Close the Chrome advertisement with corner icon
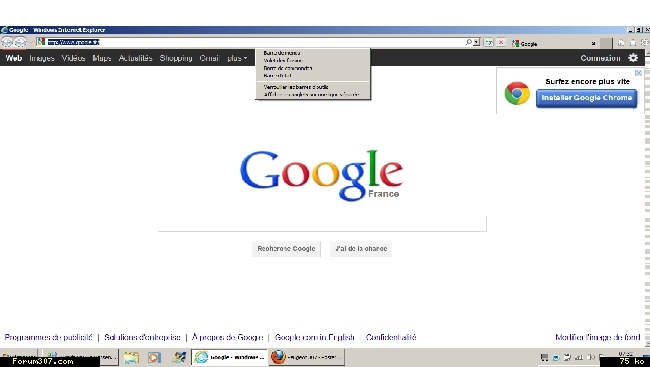The image size is (650, 367). [x=638, y=73]
